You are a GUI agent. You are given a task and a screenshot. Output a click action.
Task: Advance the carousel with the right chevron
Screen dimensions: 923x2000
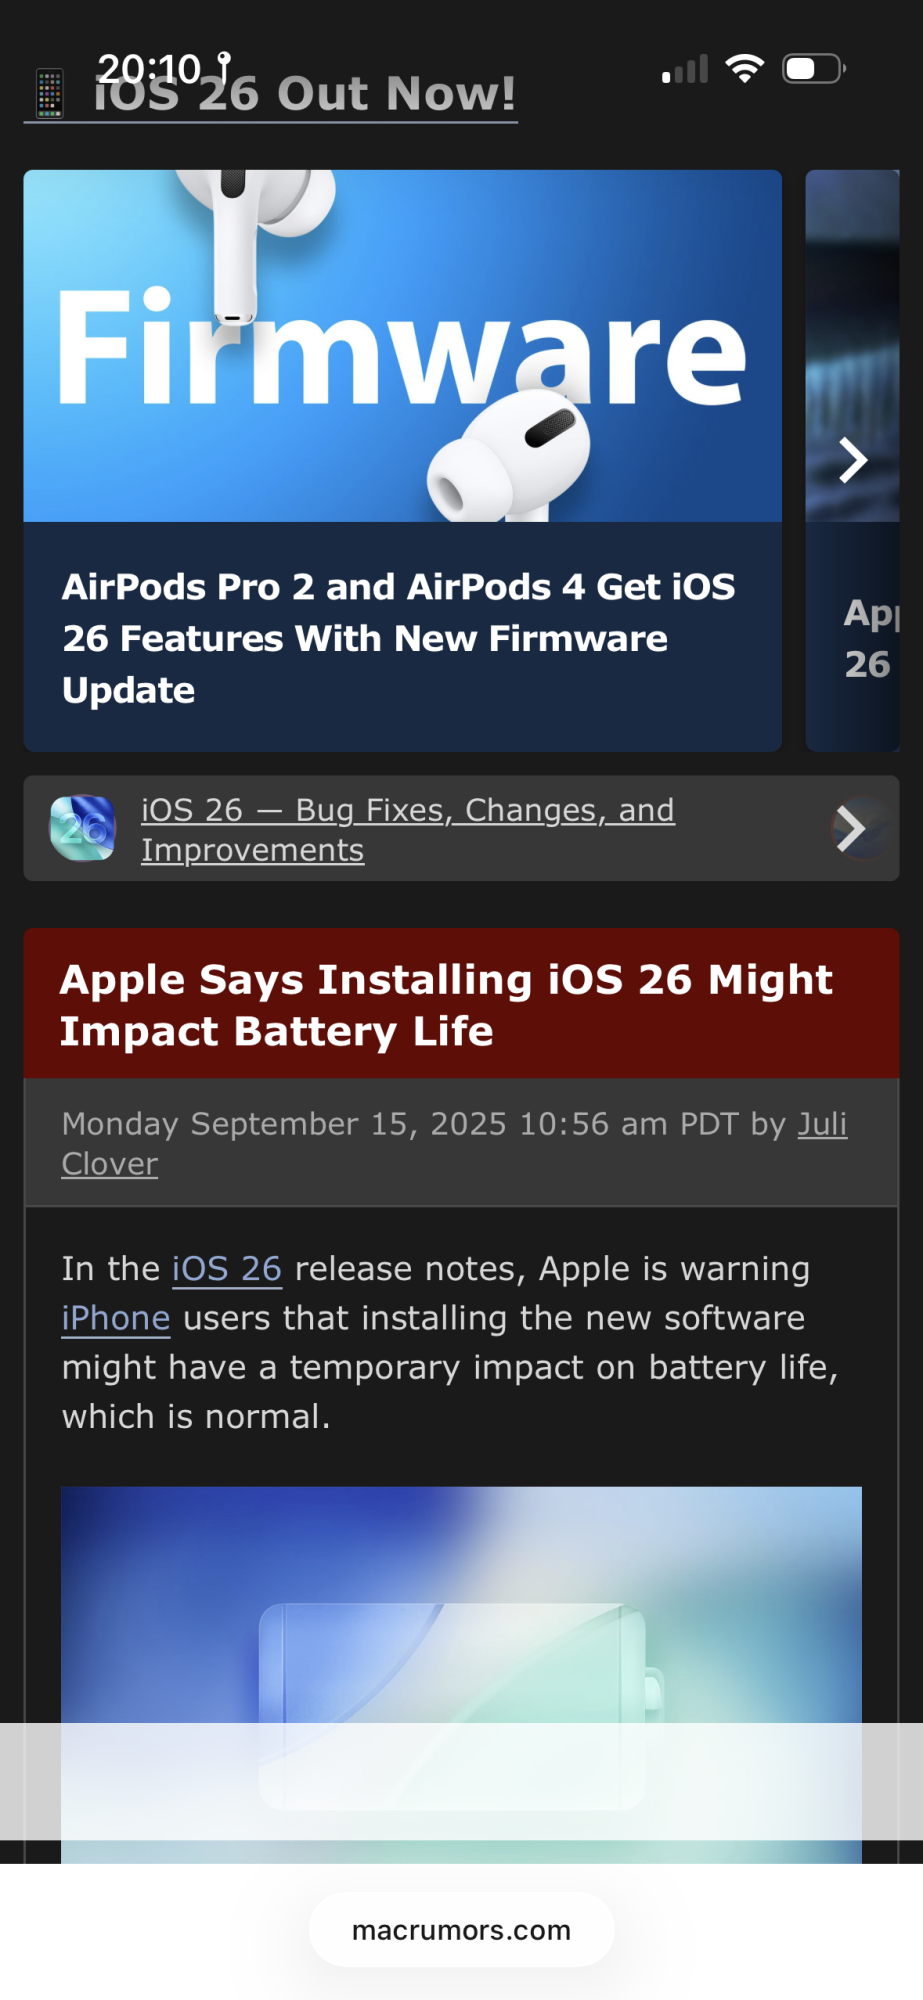tap(852, 460)
